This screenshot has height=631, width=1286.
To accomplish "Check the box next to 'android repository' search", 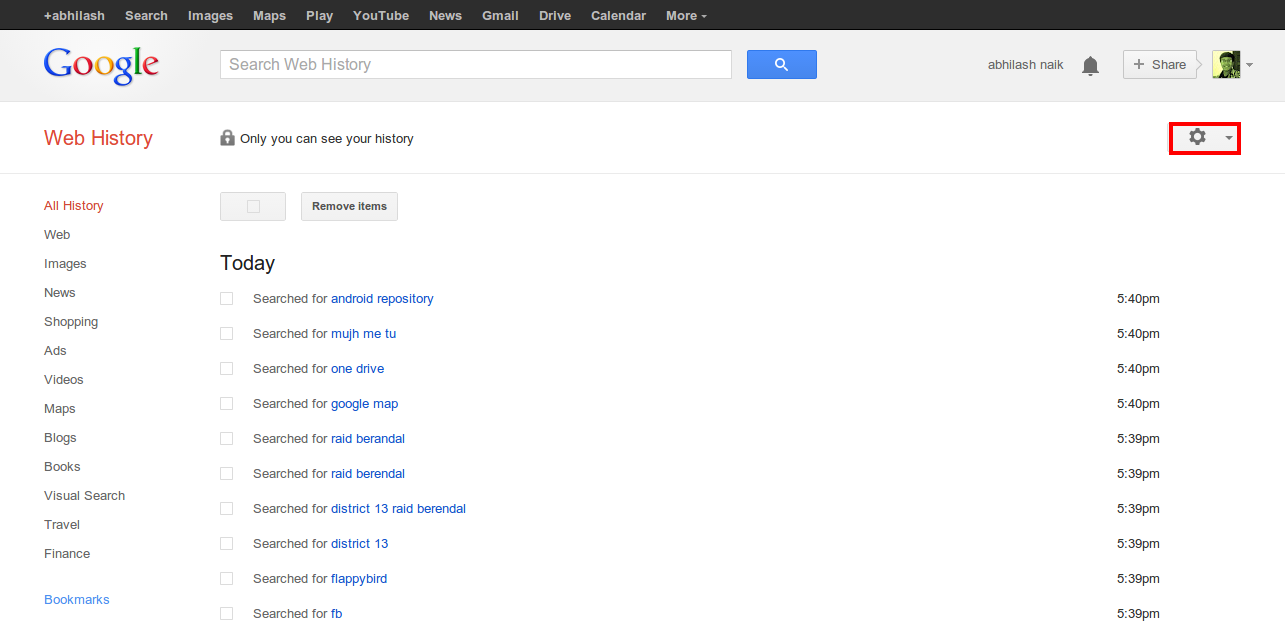I will pos(226,298).
